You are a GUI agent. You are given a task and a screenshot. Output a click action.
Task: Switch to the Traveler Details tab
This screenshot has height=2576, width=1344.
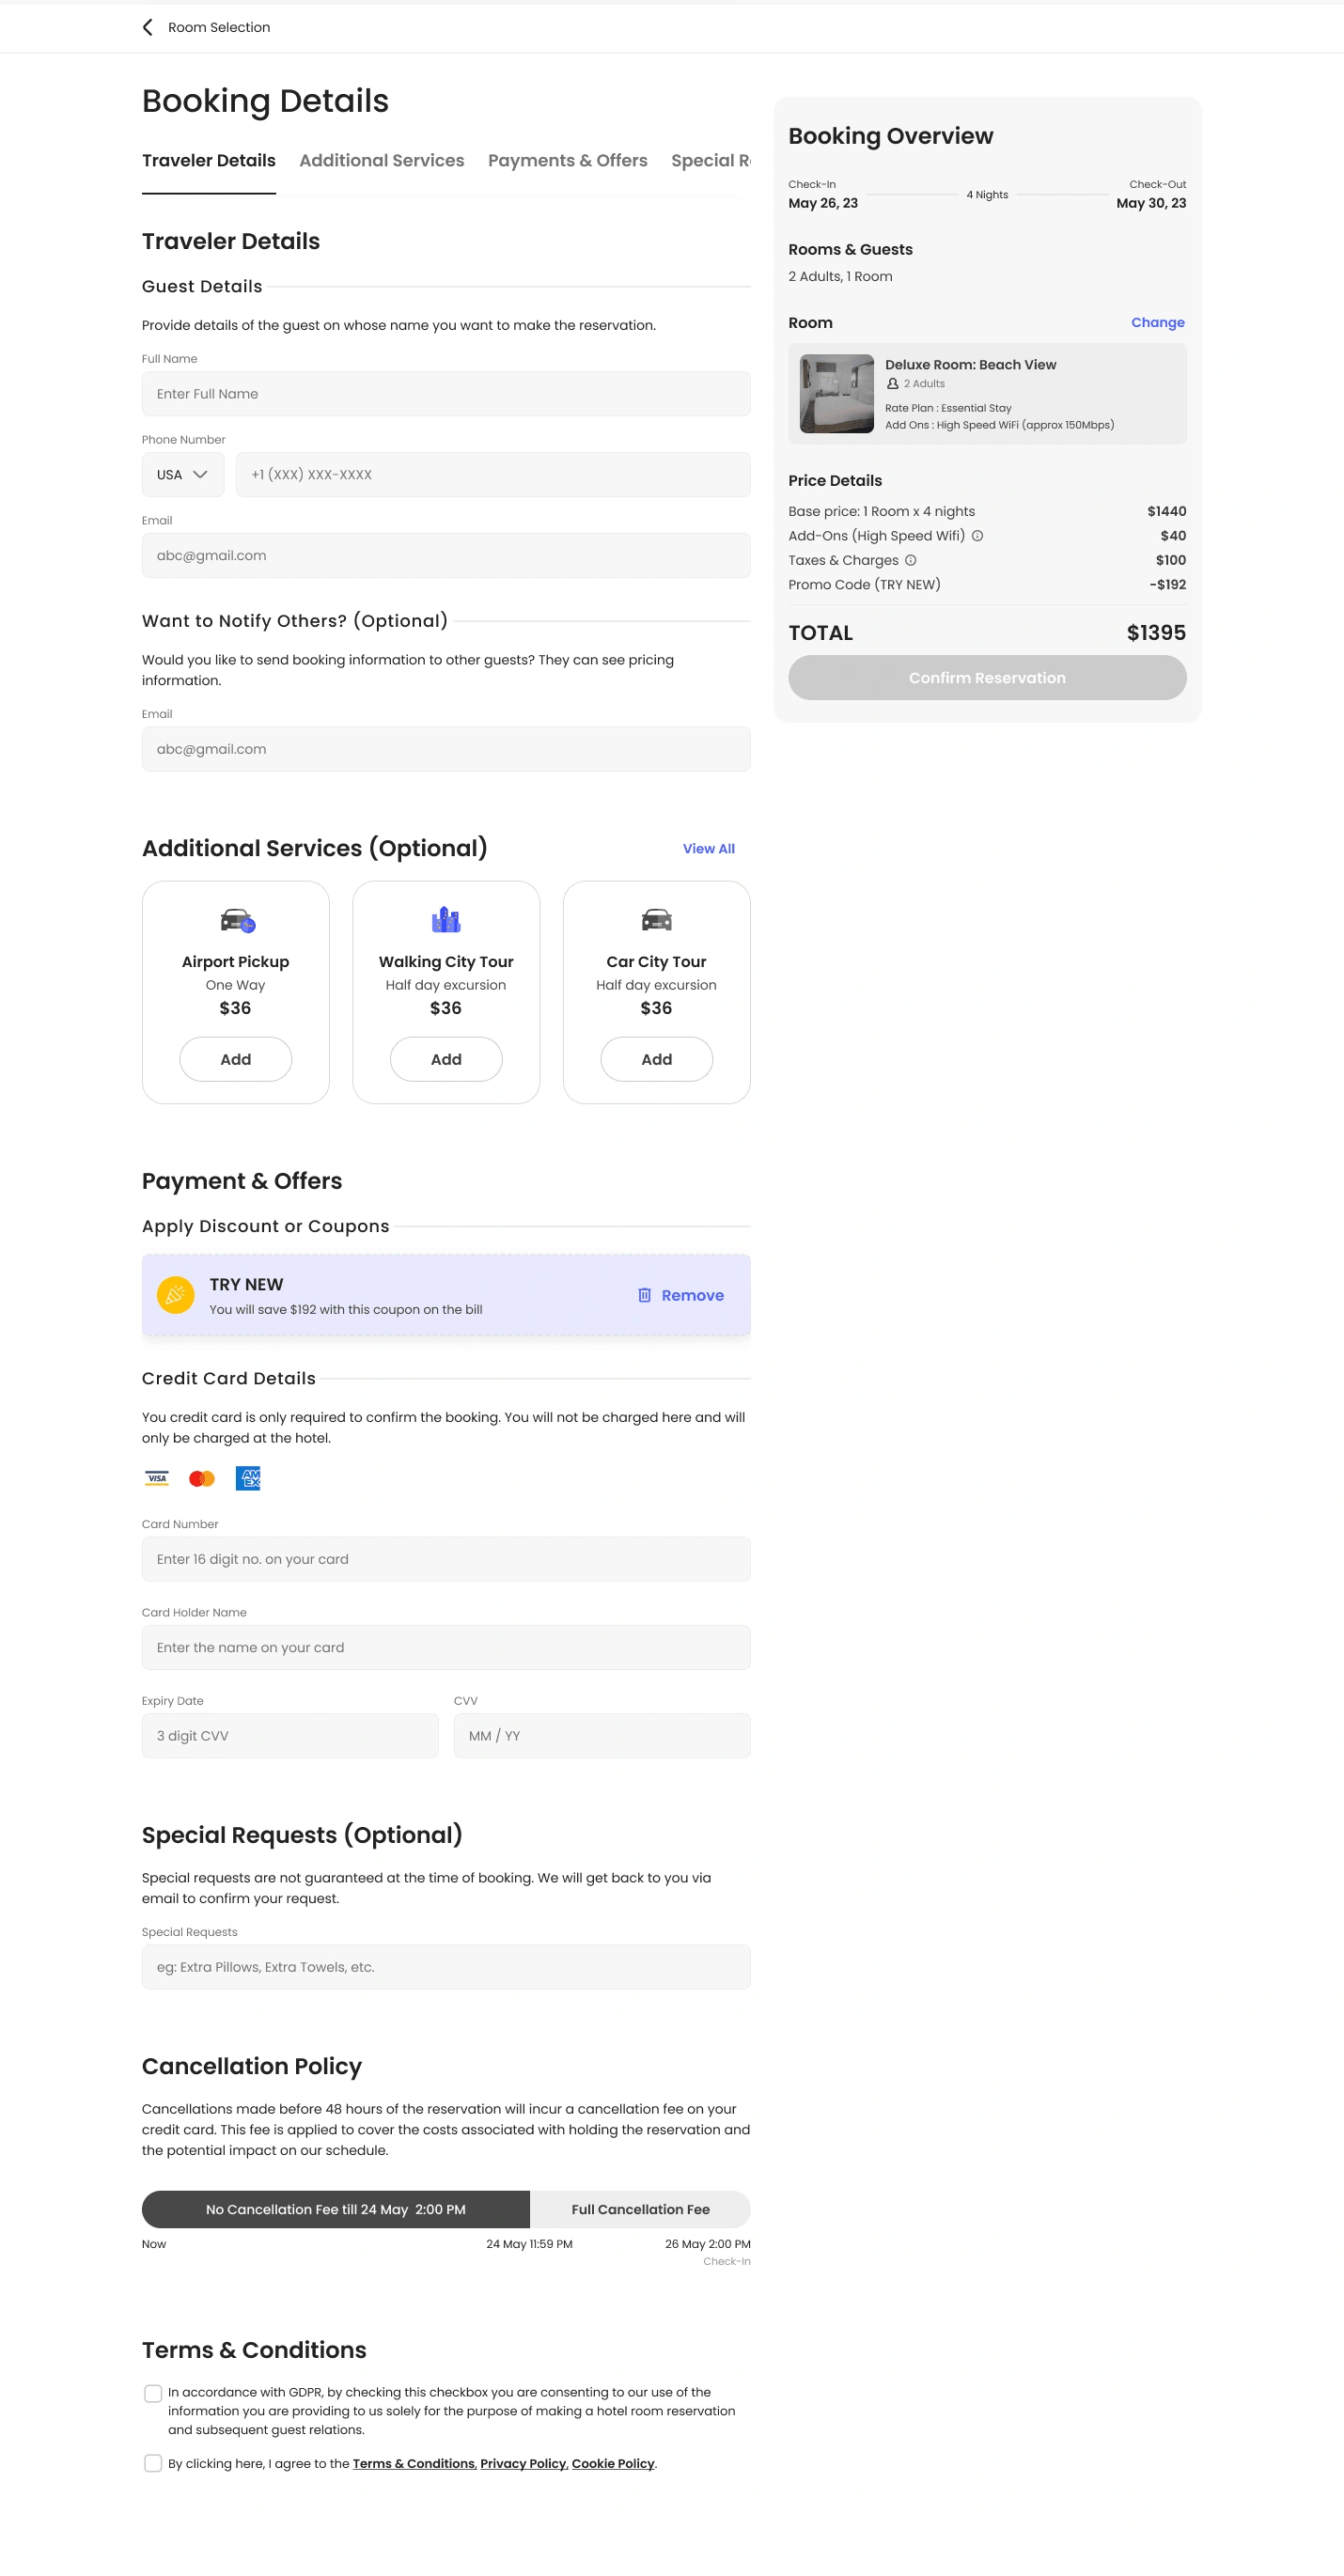pos(209,161)
